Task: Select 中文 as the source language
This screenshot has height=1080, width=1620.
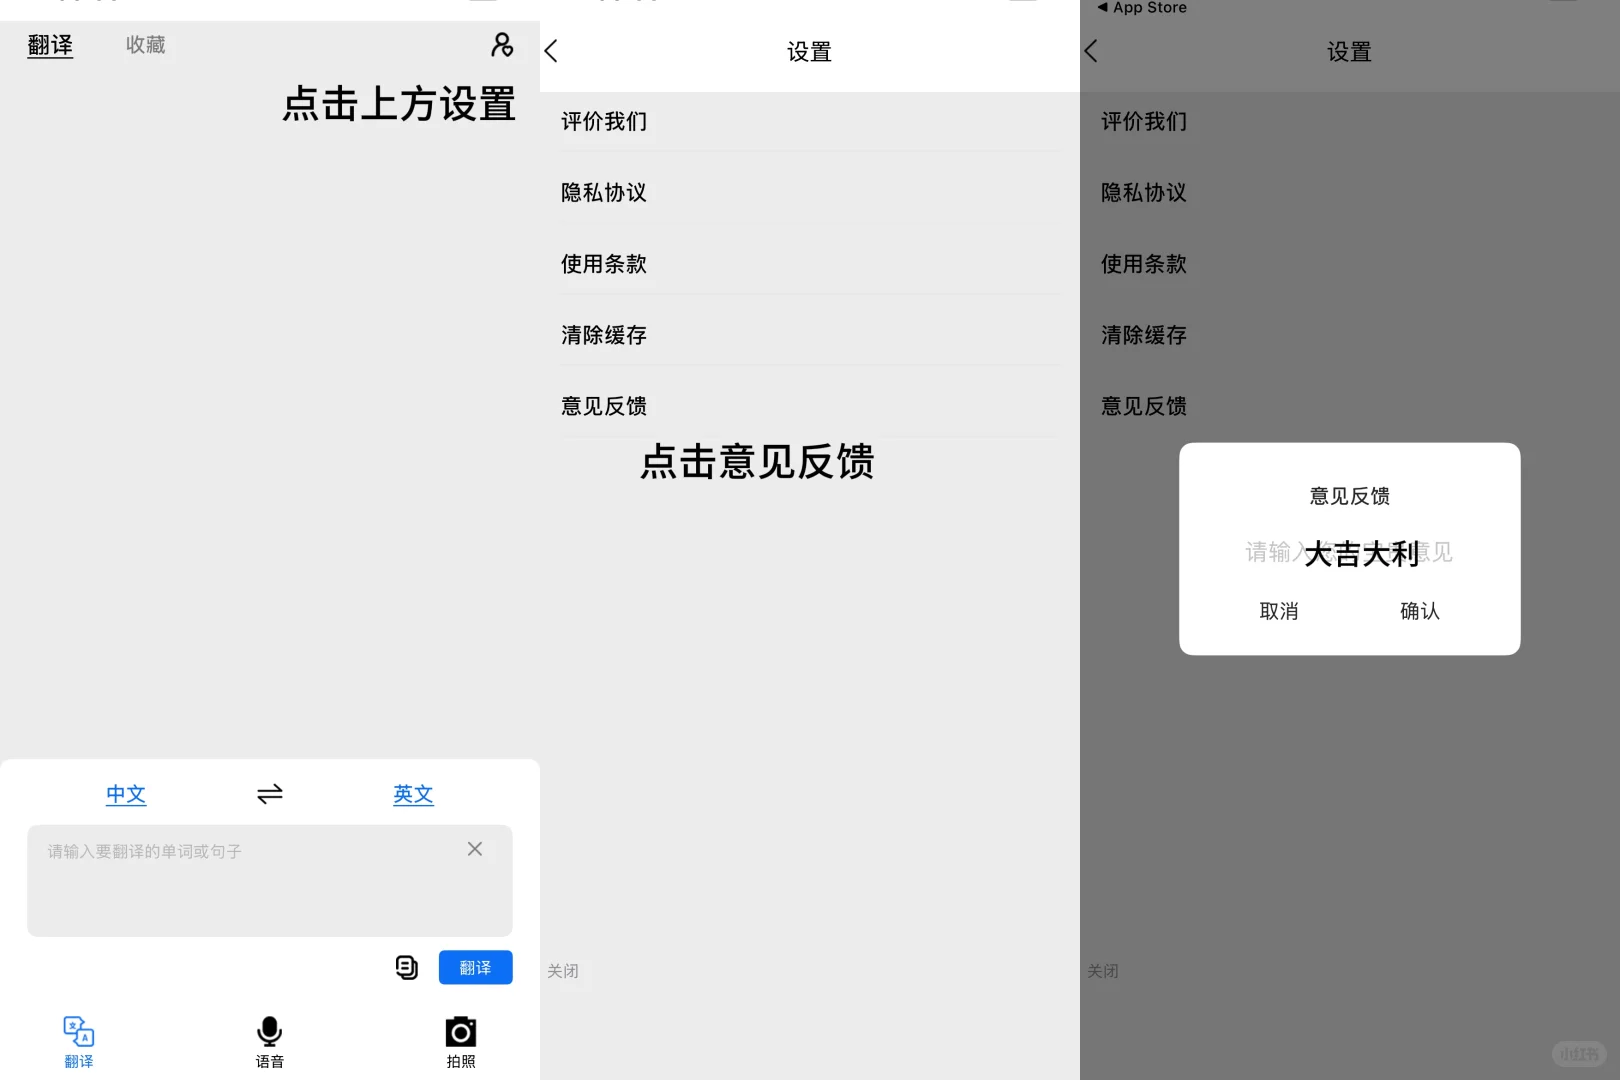Action: [126, 794]
